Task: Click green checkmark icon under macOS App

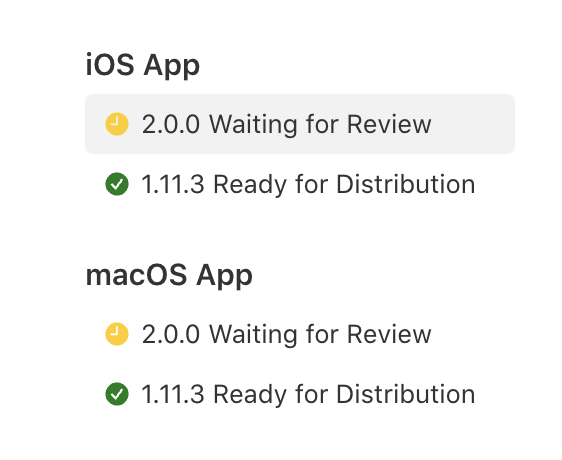Action: (117, 394)
